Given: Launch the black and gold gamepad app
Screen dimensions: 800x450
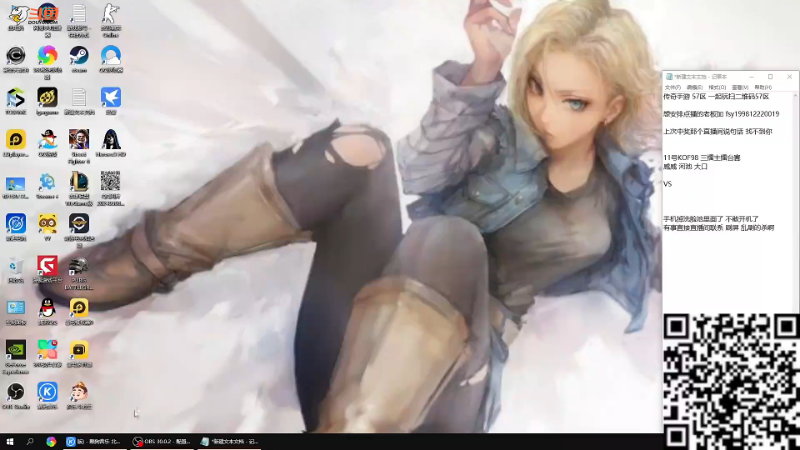Looking at the screenshot, I should click(47, 97).
